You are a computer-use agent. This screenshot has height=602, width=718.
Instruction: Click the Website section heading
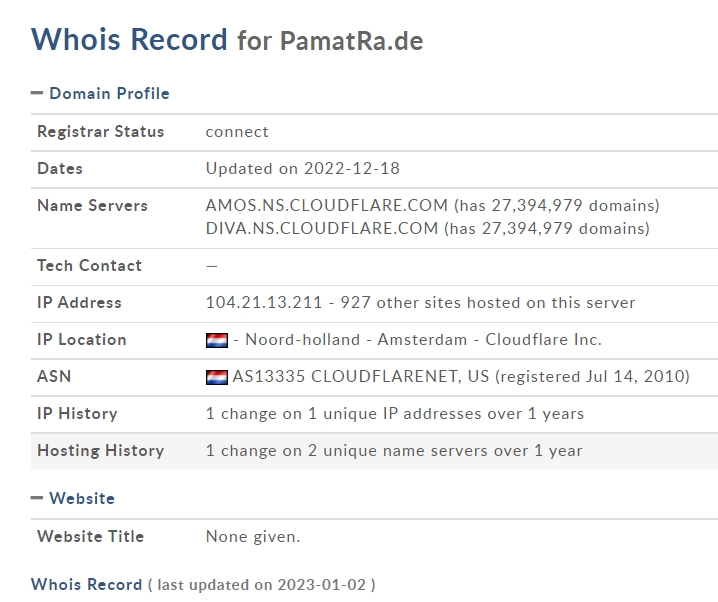(x=82, y=498)
